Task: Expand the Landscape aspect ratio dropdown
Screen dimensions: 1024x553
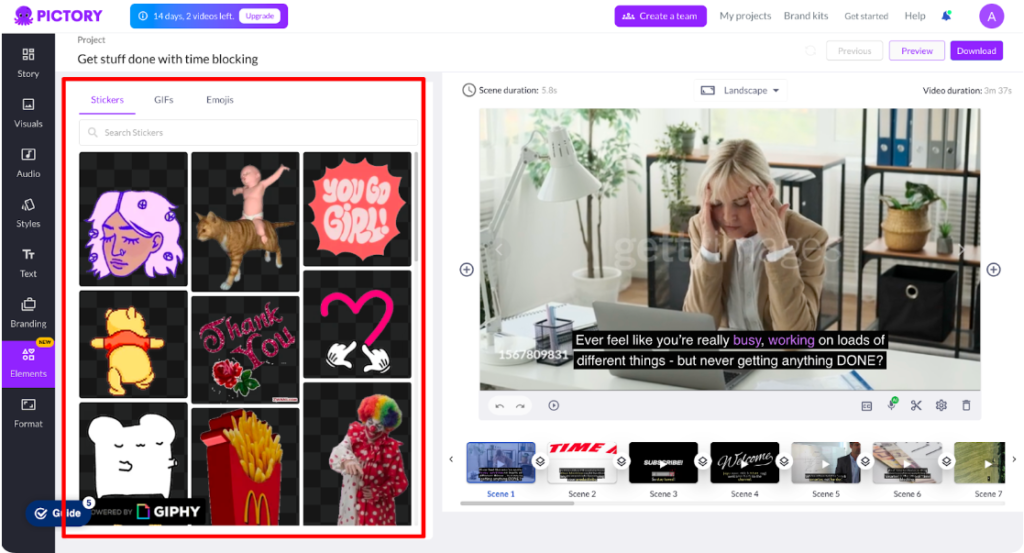Action: [741, 90]
